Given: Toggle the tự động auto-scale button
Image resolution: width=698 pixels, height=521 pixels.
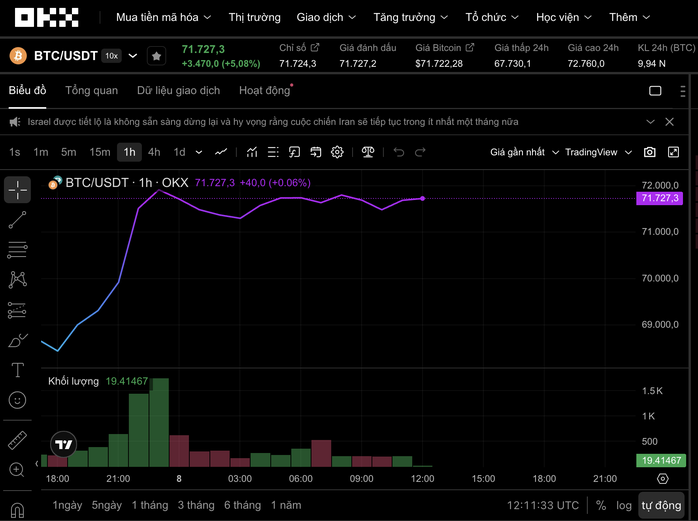Looking at the screenshot, I should [661, 505].
